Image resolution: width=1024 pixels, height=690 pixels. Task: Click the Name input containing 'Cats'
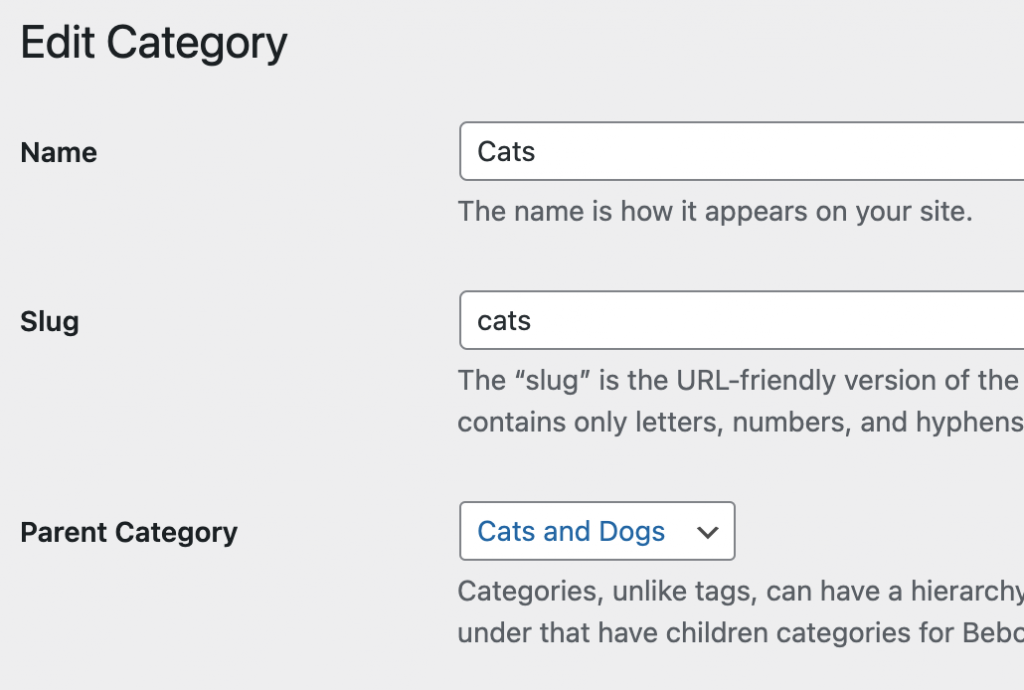tap(700, 150)
